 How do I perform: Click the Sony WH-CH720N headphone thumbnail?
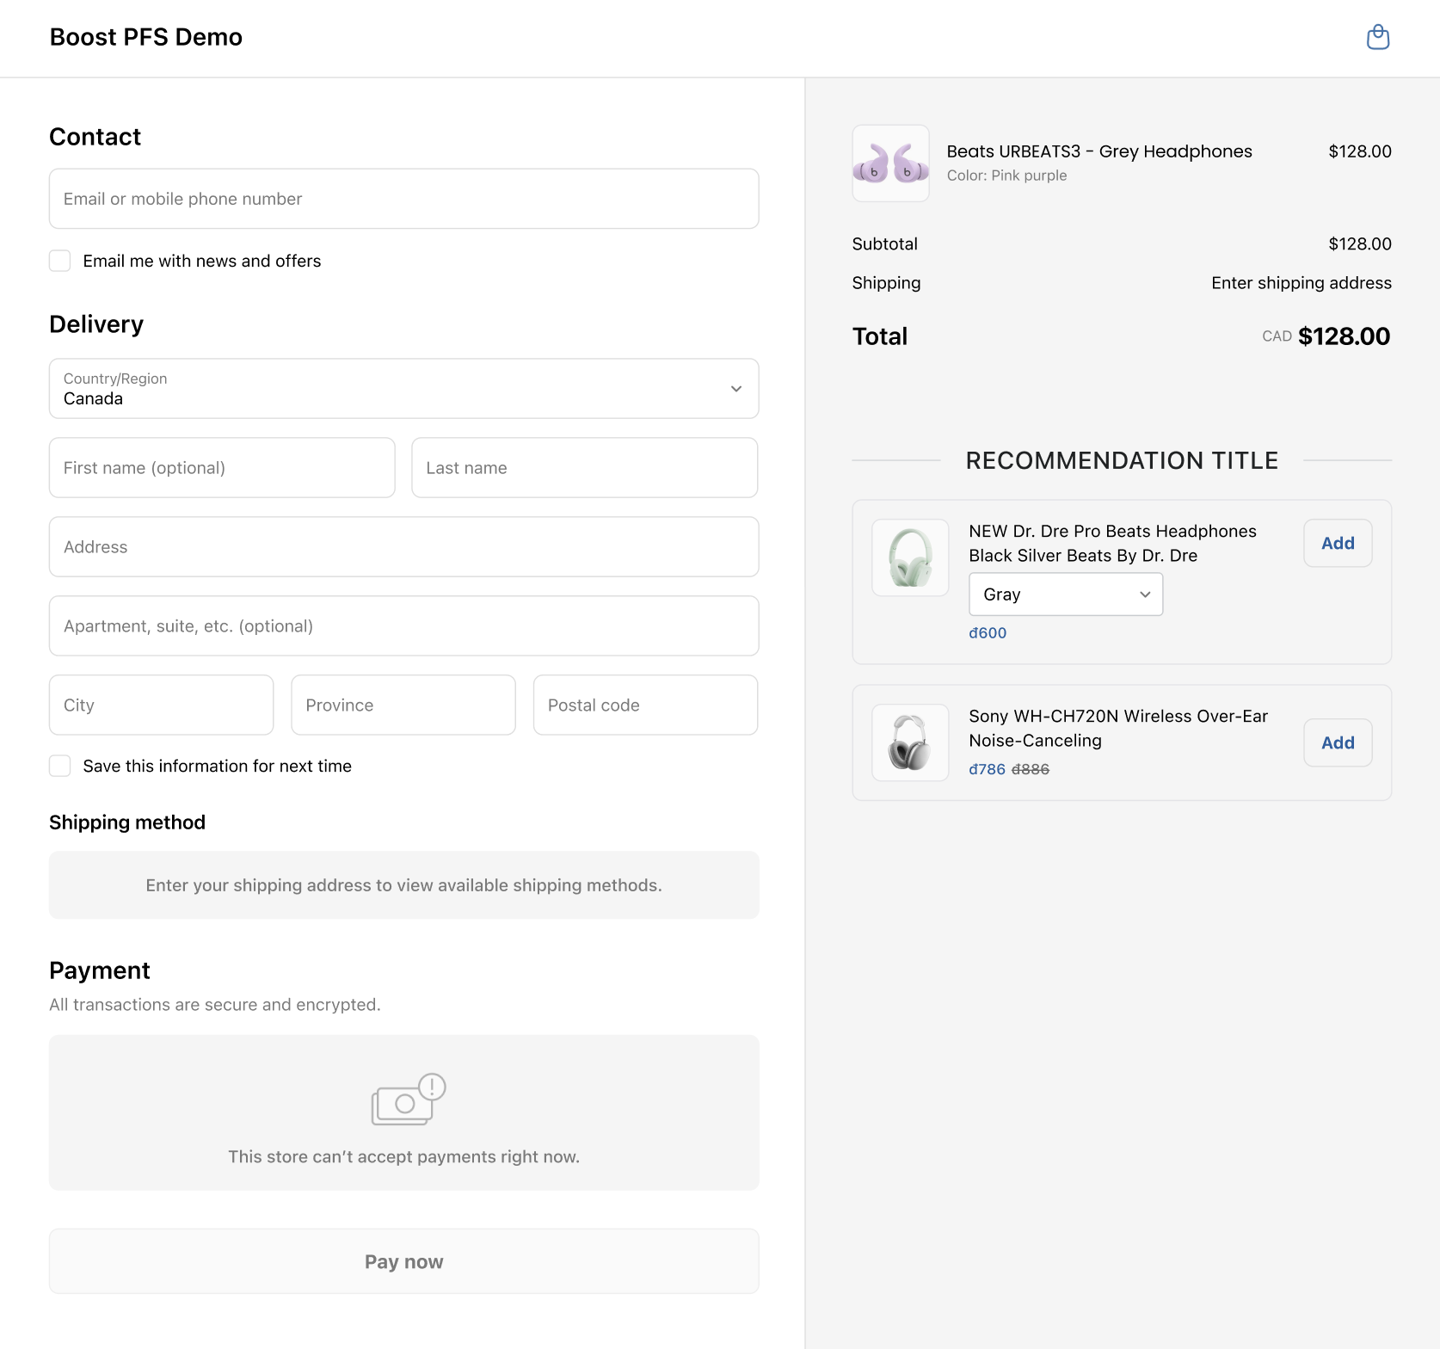click(910, 743)
